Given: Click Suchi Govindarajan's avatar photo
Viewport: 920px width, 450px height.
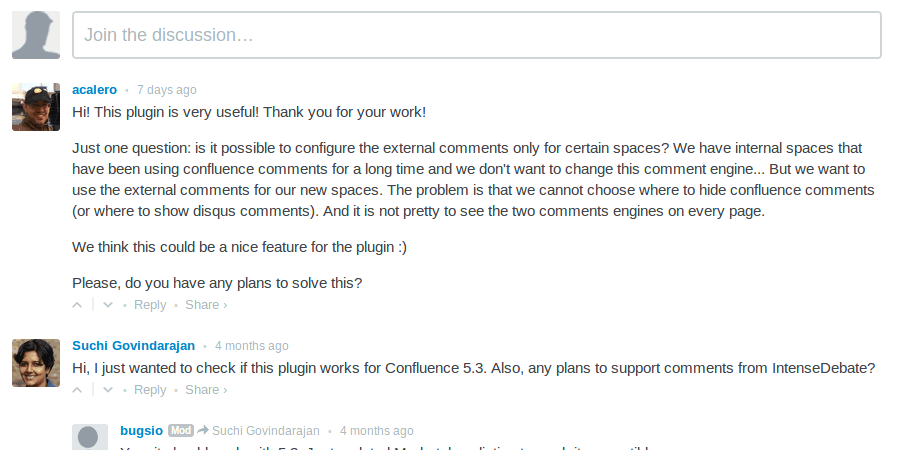Looking at the screenshot, I should (36, 363).
